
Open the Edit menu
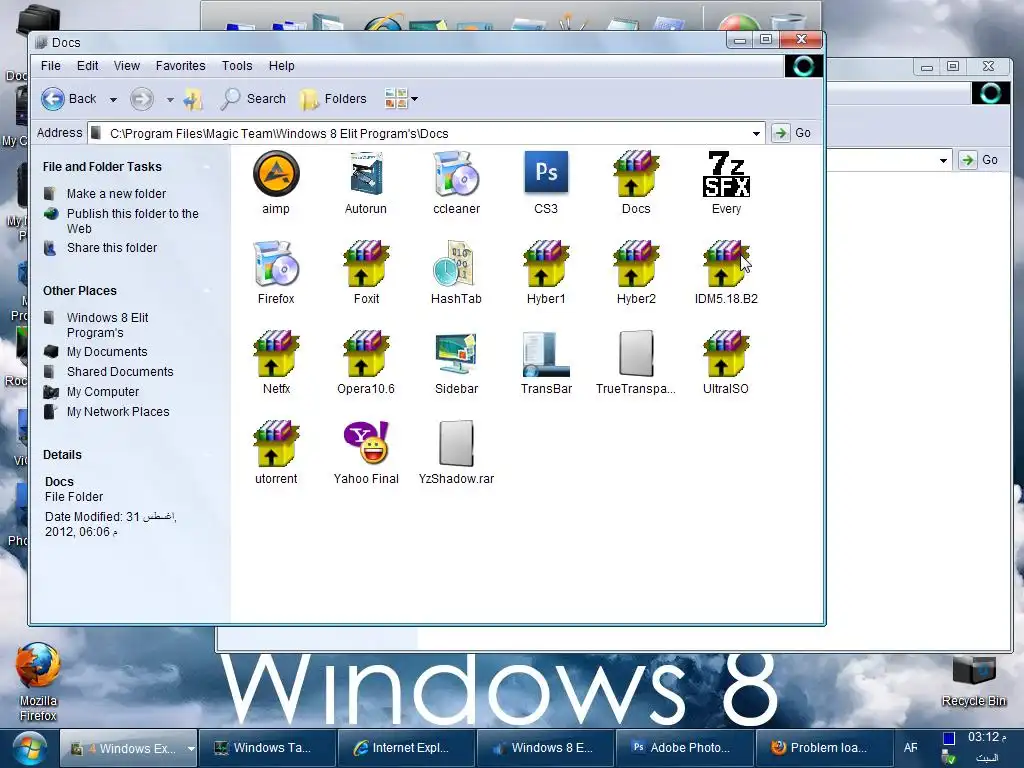pos(87,66)
